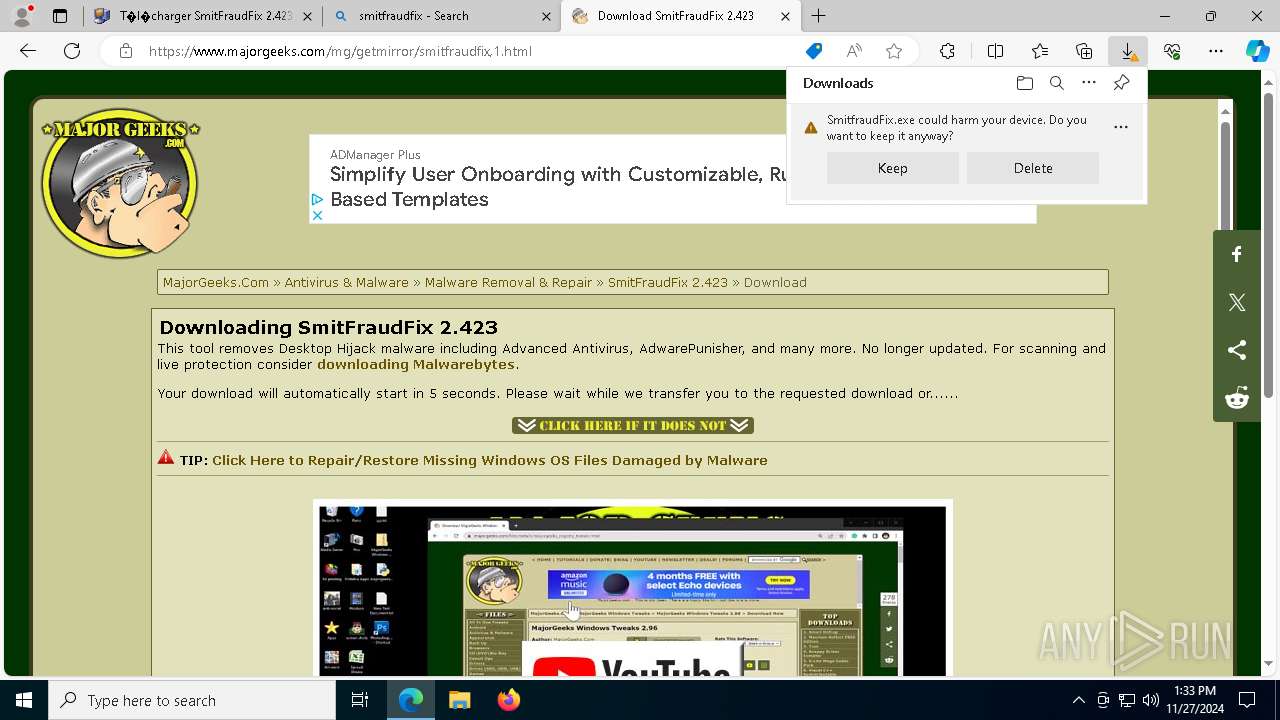Open Extensions puzzle icon
1280x720 pixels.
click(x=947, y=51)
